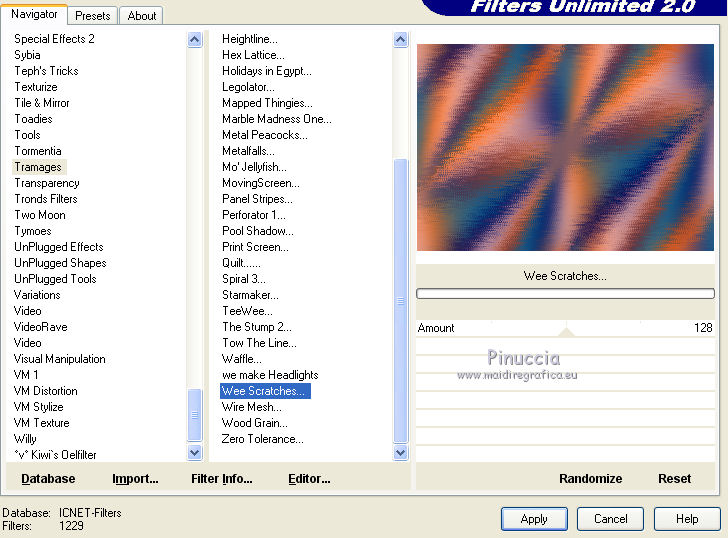
Task: Select UnPlugged Effects category
Action: point(59,247)
